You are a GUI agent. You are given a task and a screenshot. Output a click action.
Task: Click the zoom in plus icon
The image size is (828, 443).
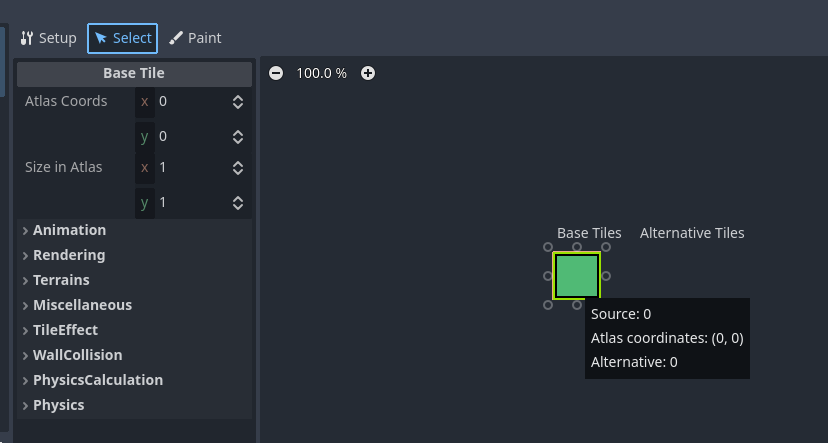point(368,73)
